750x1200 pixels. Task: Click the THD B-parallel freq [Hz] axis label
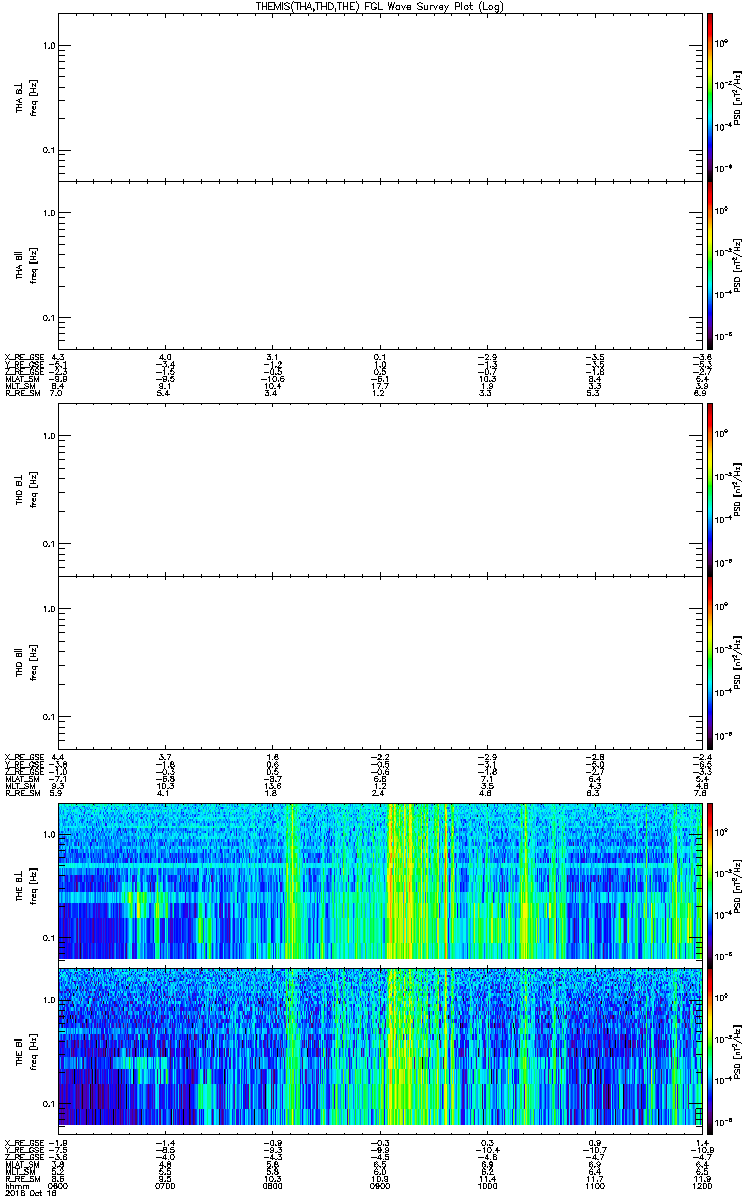[34, 662]
